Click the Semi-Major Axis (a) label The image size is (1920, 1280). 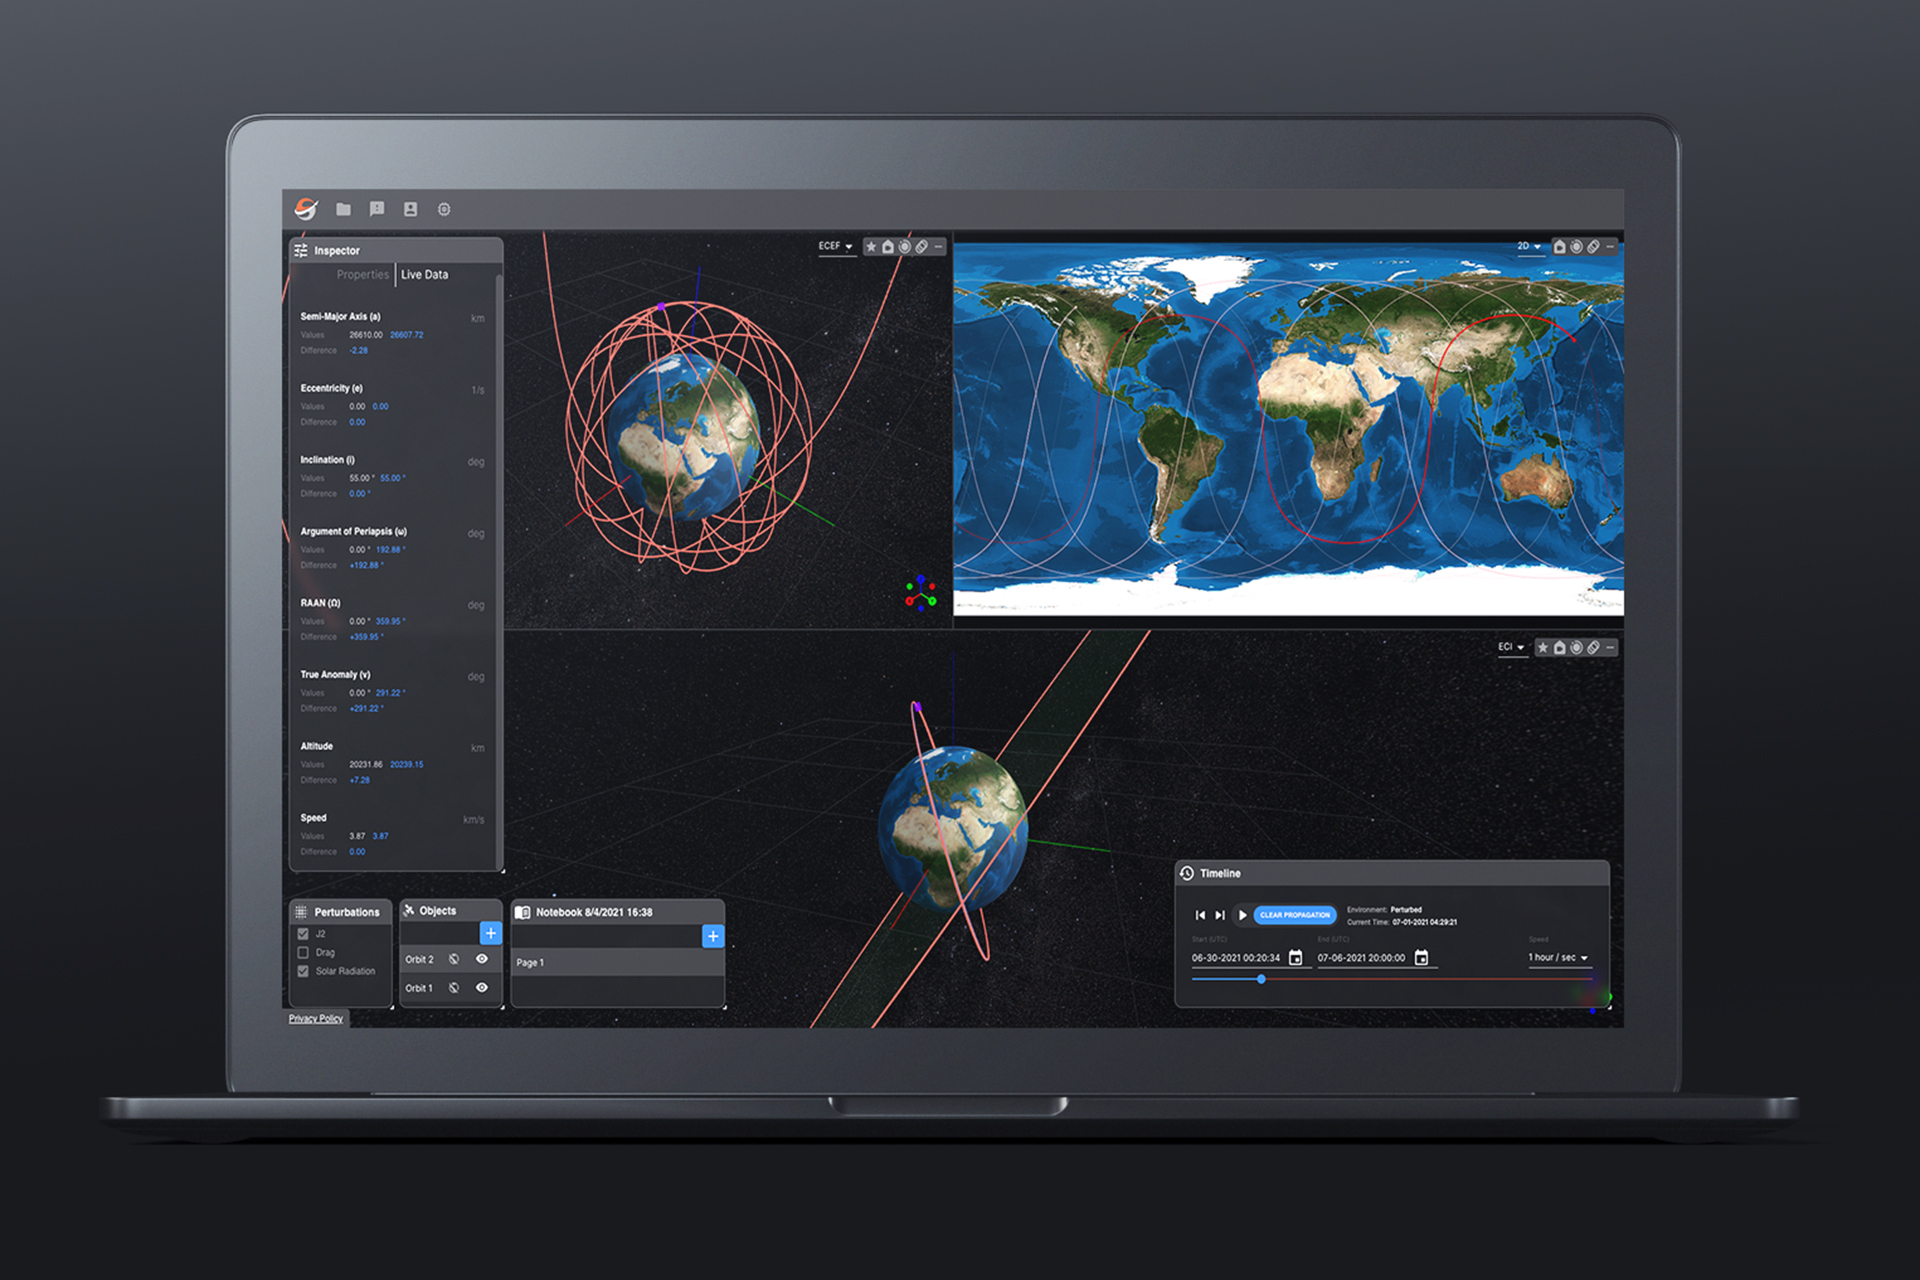[x=340, y=317]
